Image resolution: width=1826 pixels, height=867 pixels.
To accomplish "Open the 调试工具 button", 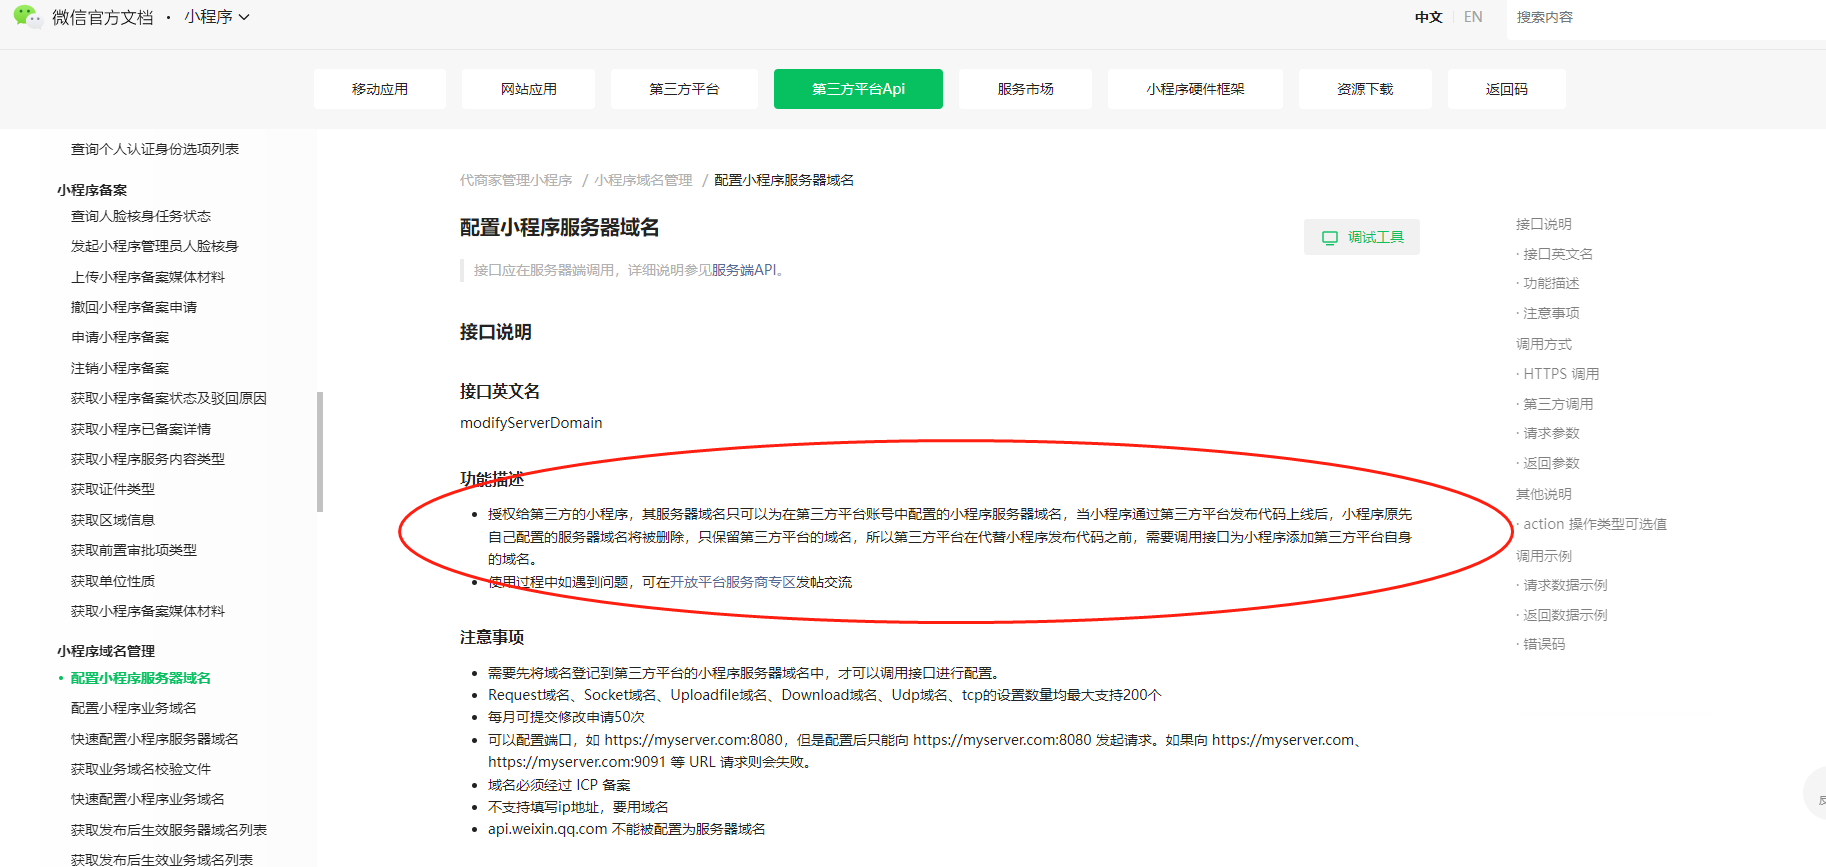I will pyautogui.click(x=1361, y=237).
